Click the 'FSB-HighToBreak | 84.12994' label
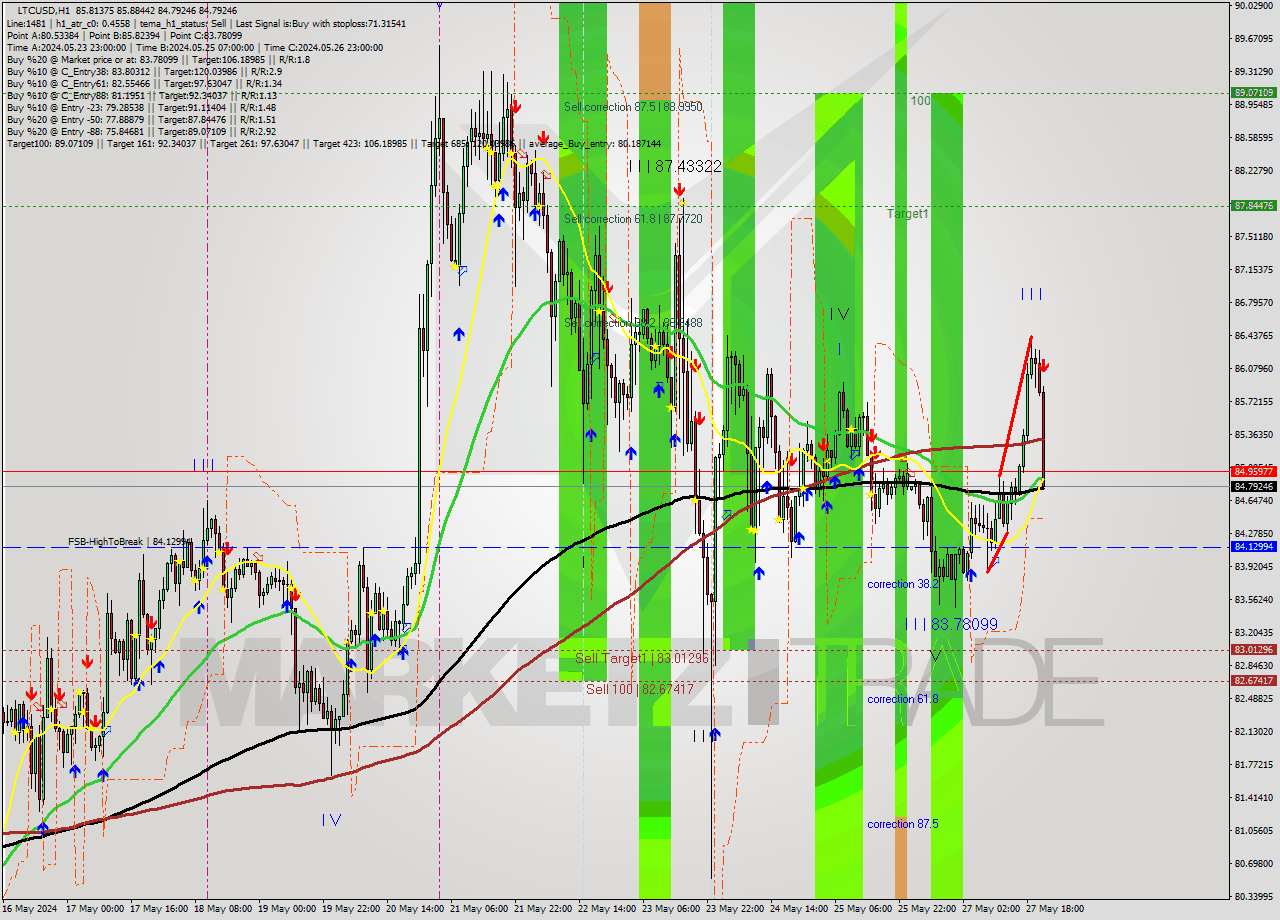The width and height of the screenshot is (1280, 920). 129,542
